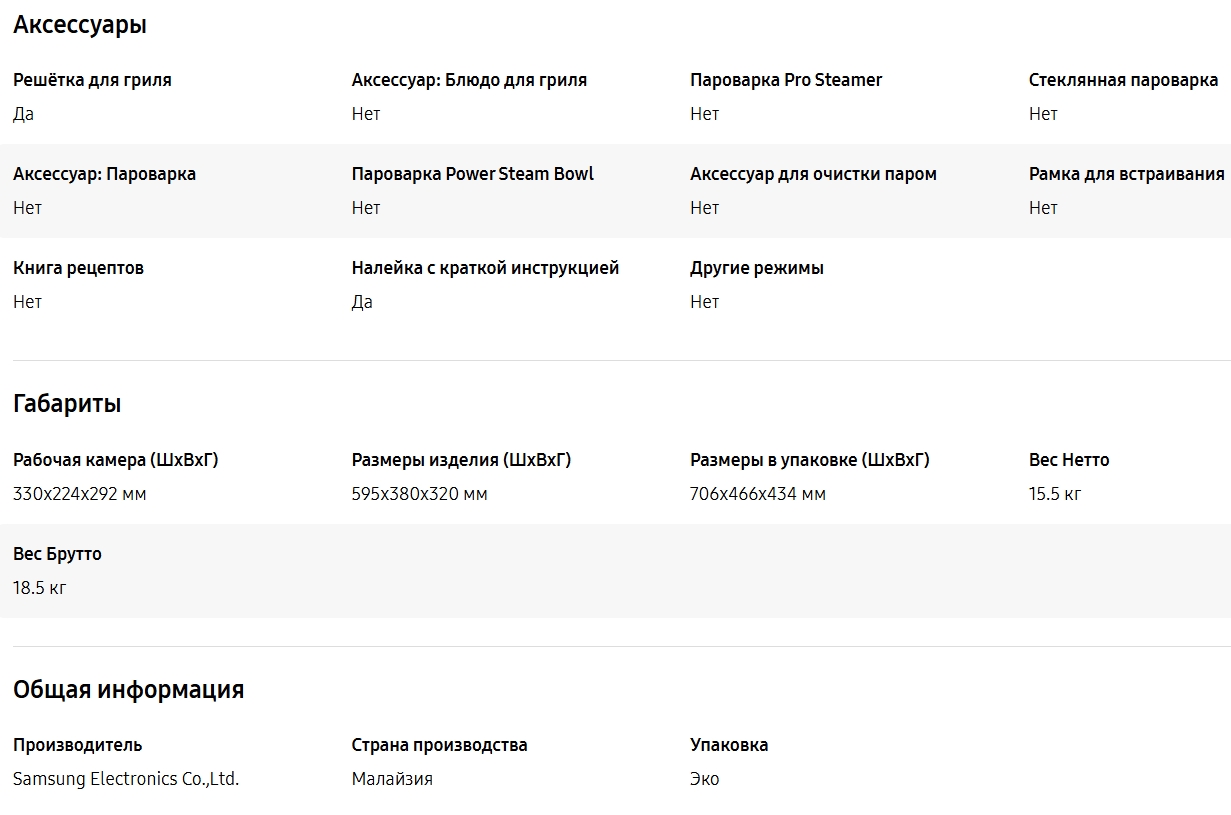Click Аксессуар: Блюдо для гриля label
Viewport: 1231px width, 815px height.
click(x=469, y=80)
